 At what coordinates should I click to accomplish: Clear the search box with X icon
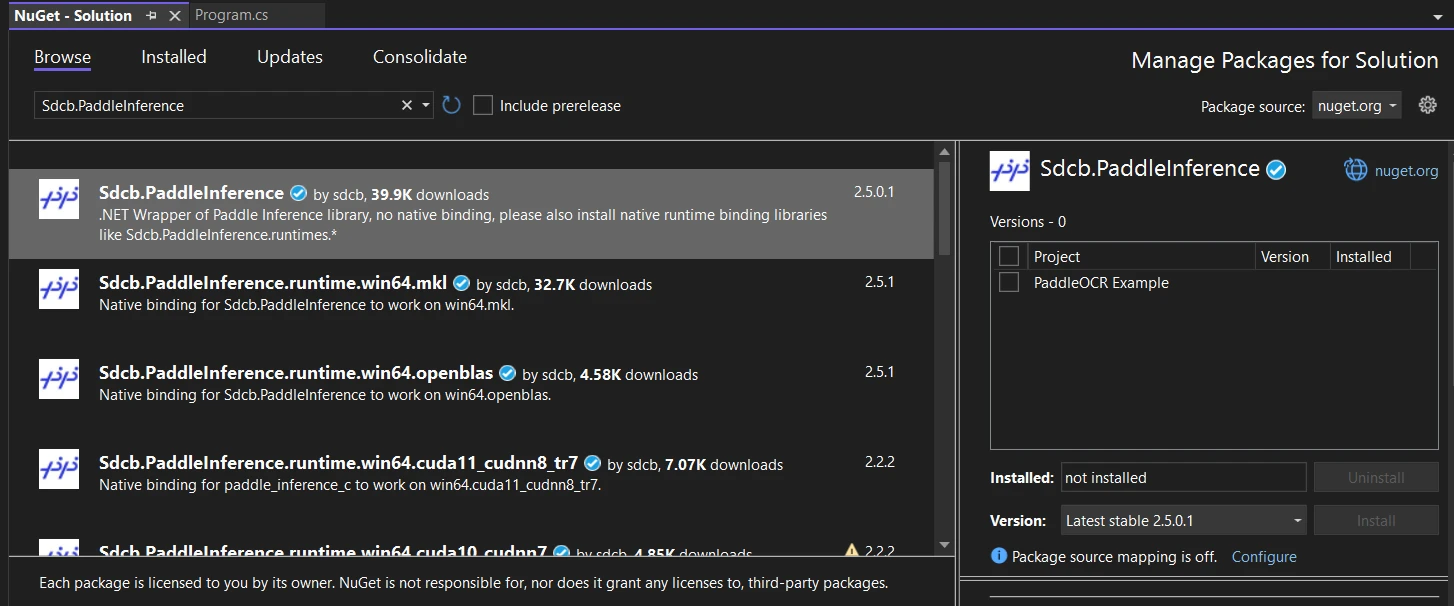(407, 105)
